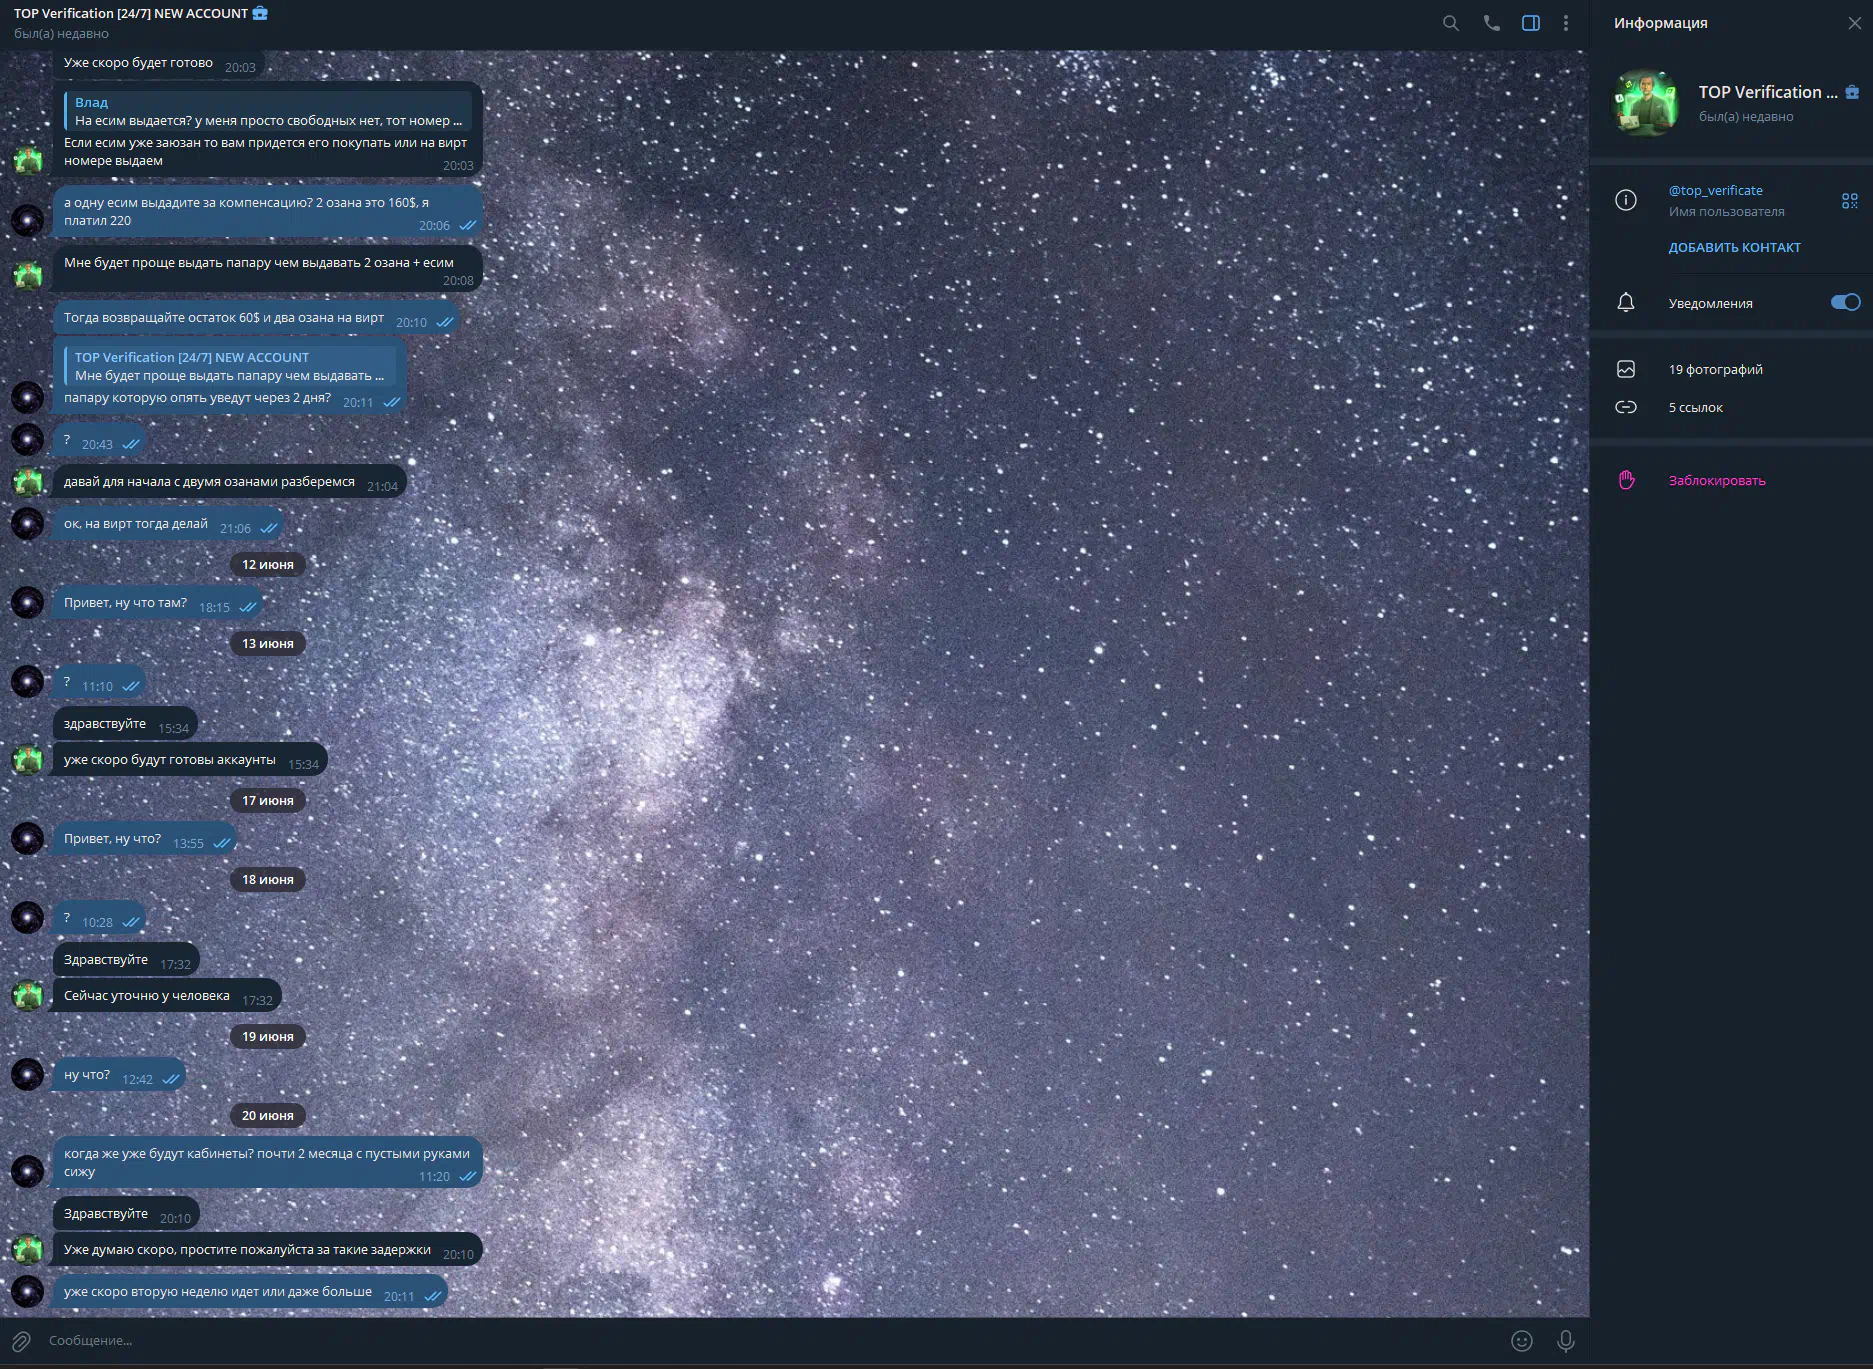Click the chat title TOP Verification header
Viewport: 1873px width, 1369px height.
[130, 13]
